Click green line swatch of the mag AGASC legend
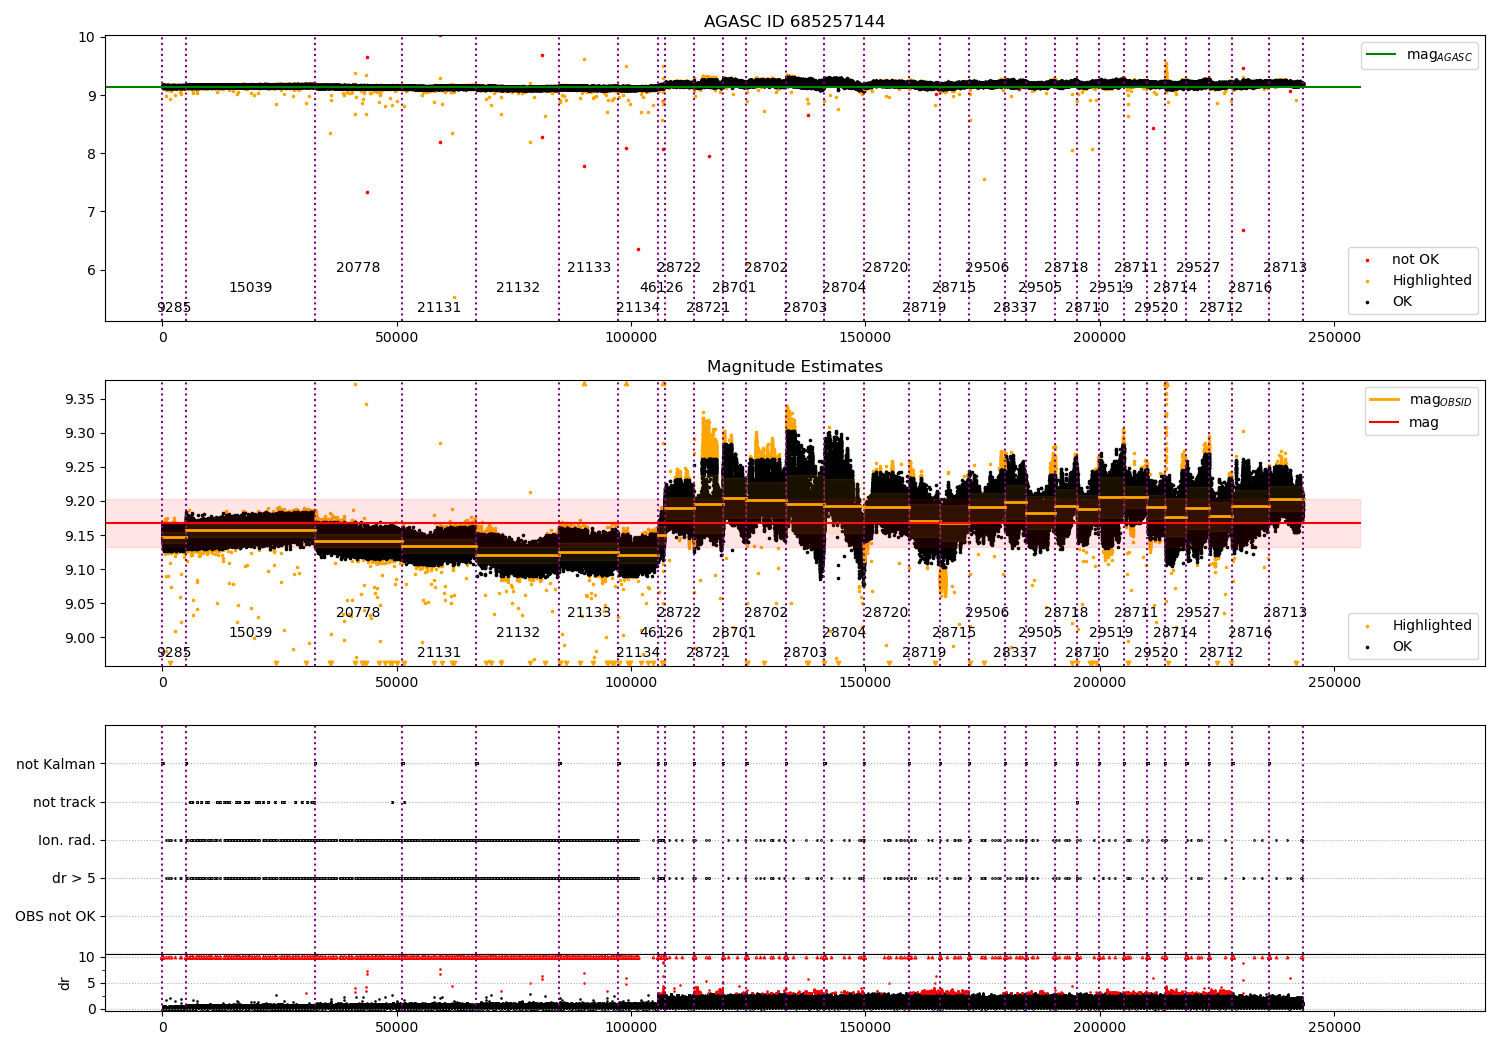Image resolution: width=1500 pixels, height=1050 pixels. pos(1382,55)
